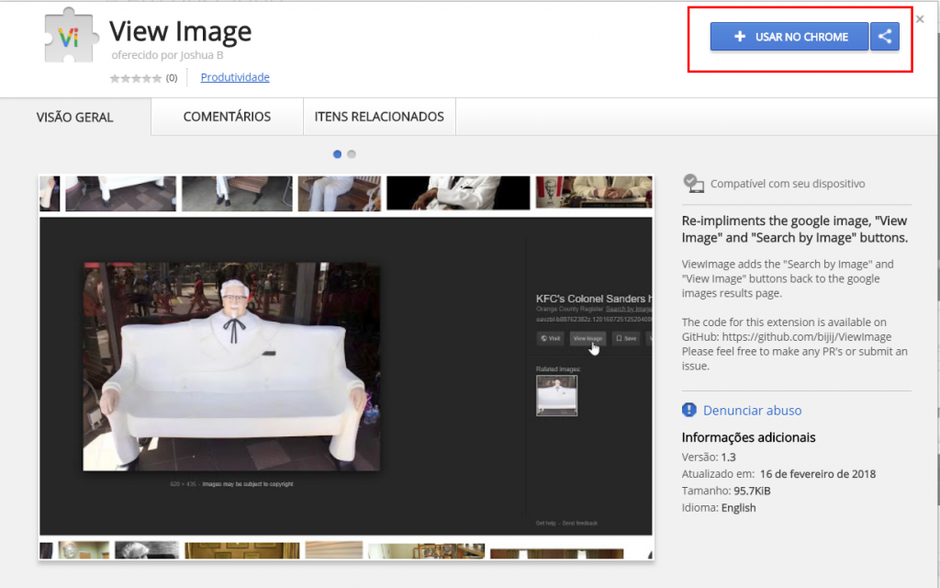Switch to the Comentários tab
940x588 pixels.
(227, 117)
